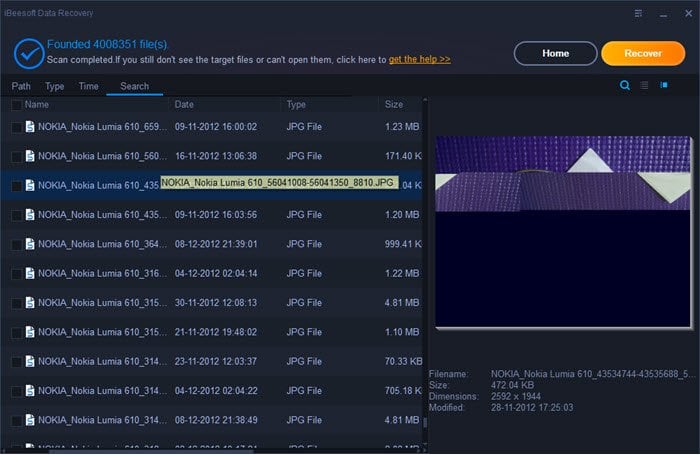The width and height of the screenshot is (700, 455).
Task: Click file icon of 70.33 KB JPG
Action: point(30,361)
